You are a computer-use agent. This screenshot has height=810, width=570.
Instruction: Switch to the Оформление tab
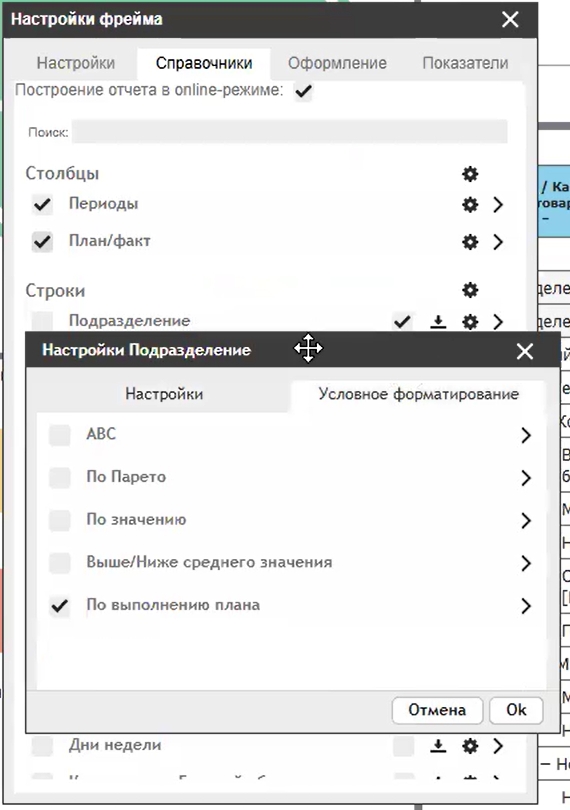coord(337,63)
